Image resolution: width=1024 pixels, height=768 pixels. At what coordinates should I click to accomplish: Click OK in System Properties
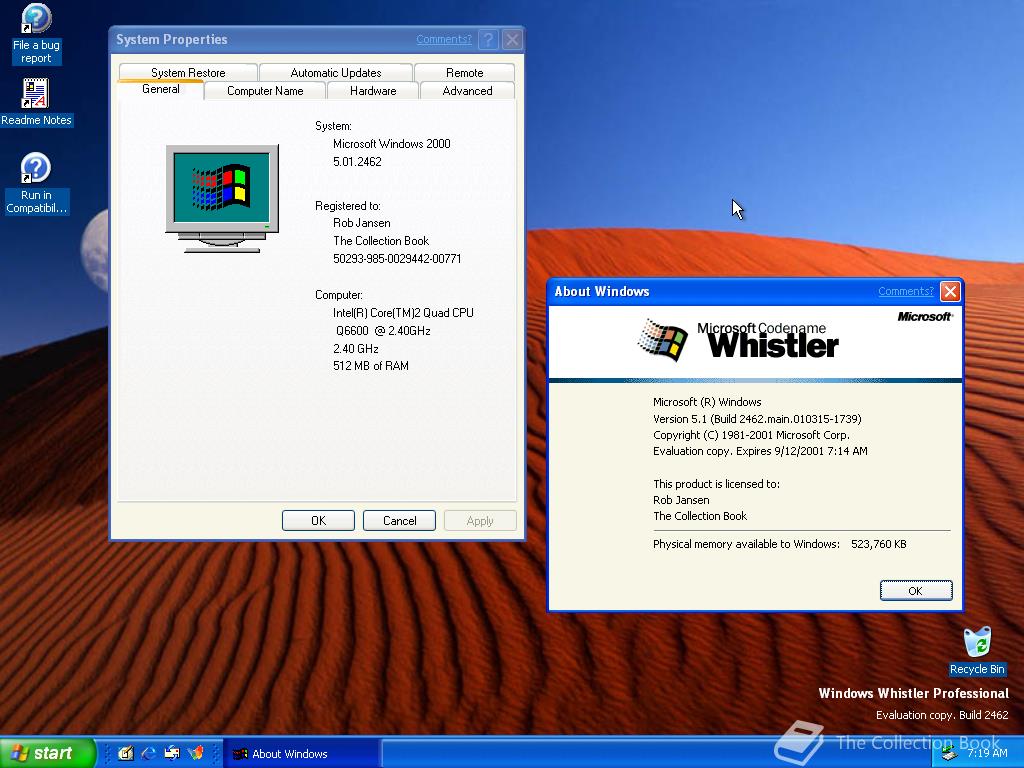point(318,520)
